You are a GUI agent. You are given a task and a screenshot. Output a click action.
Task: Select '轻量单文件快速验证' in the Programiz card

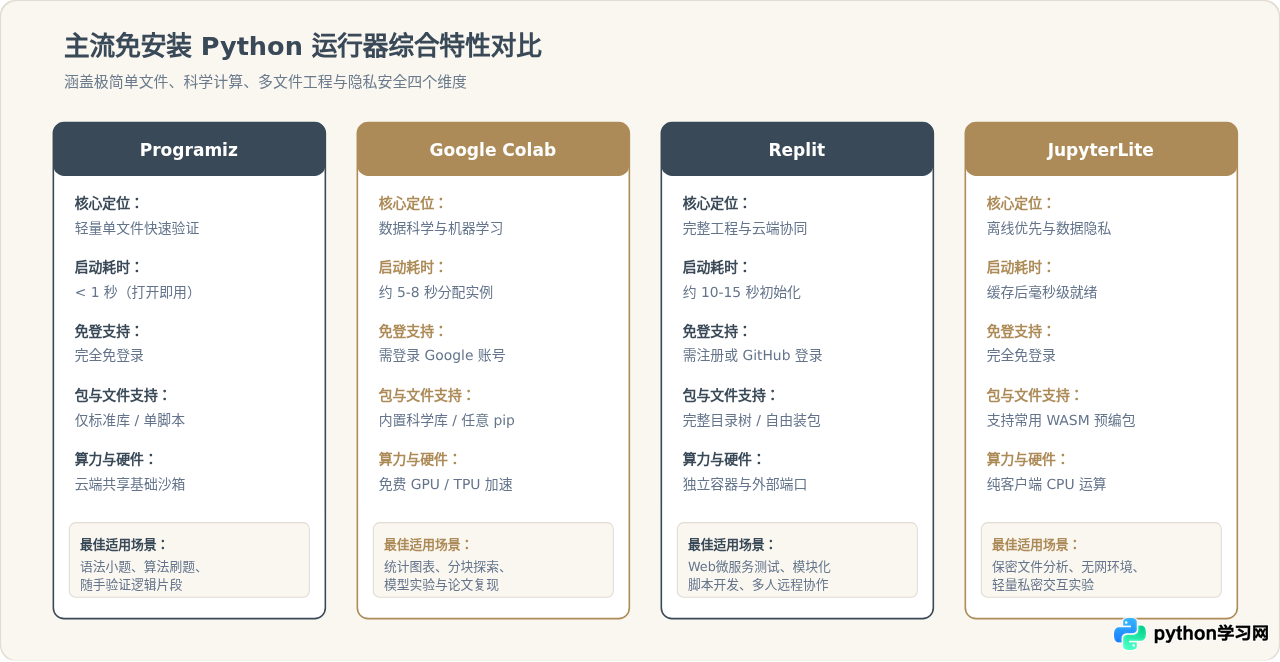point(137,228)
